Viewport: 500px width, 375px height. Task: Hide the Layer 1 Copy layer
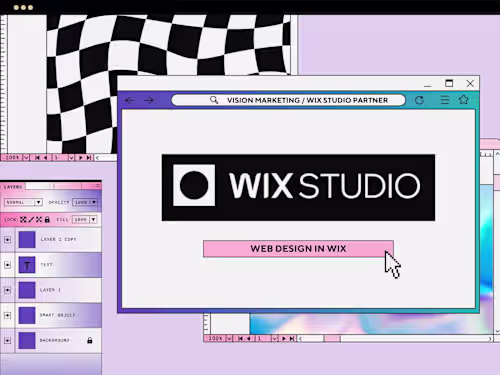click(x=7, y=240)
